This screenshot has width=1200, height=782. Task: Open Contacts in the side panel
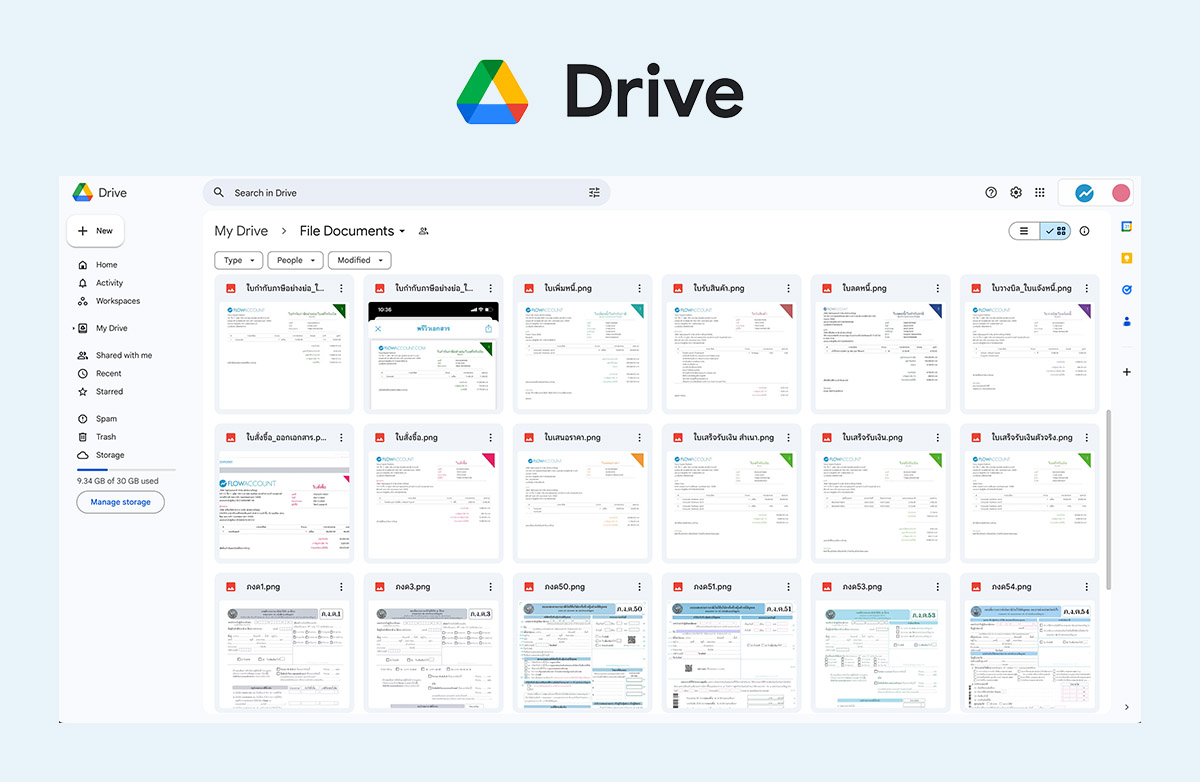click(x=1126, y=322)
